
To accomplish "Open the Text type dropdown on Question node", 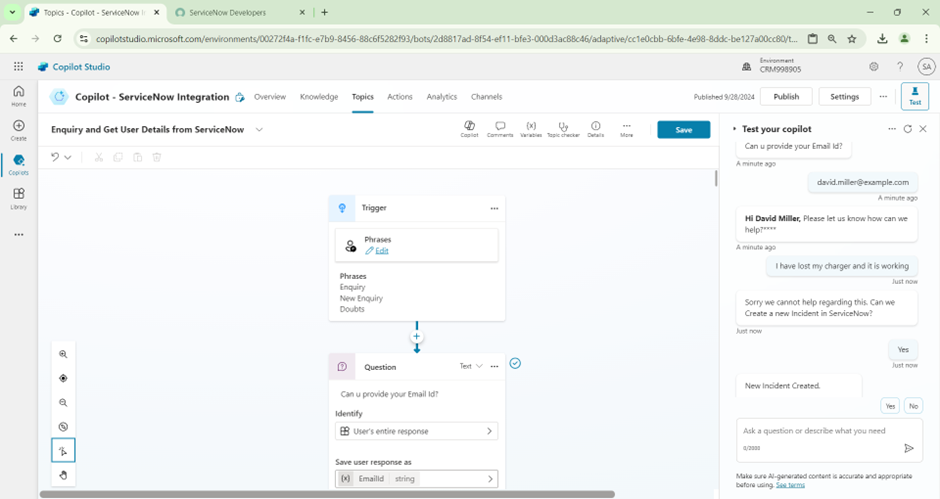I will pos(471,367).
